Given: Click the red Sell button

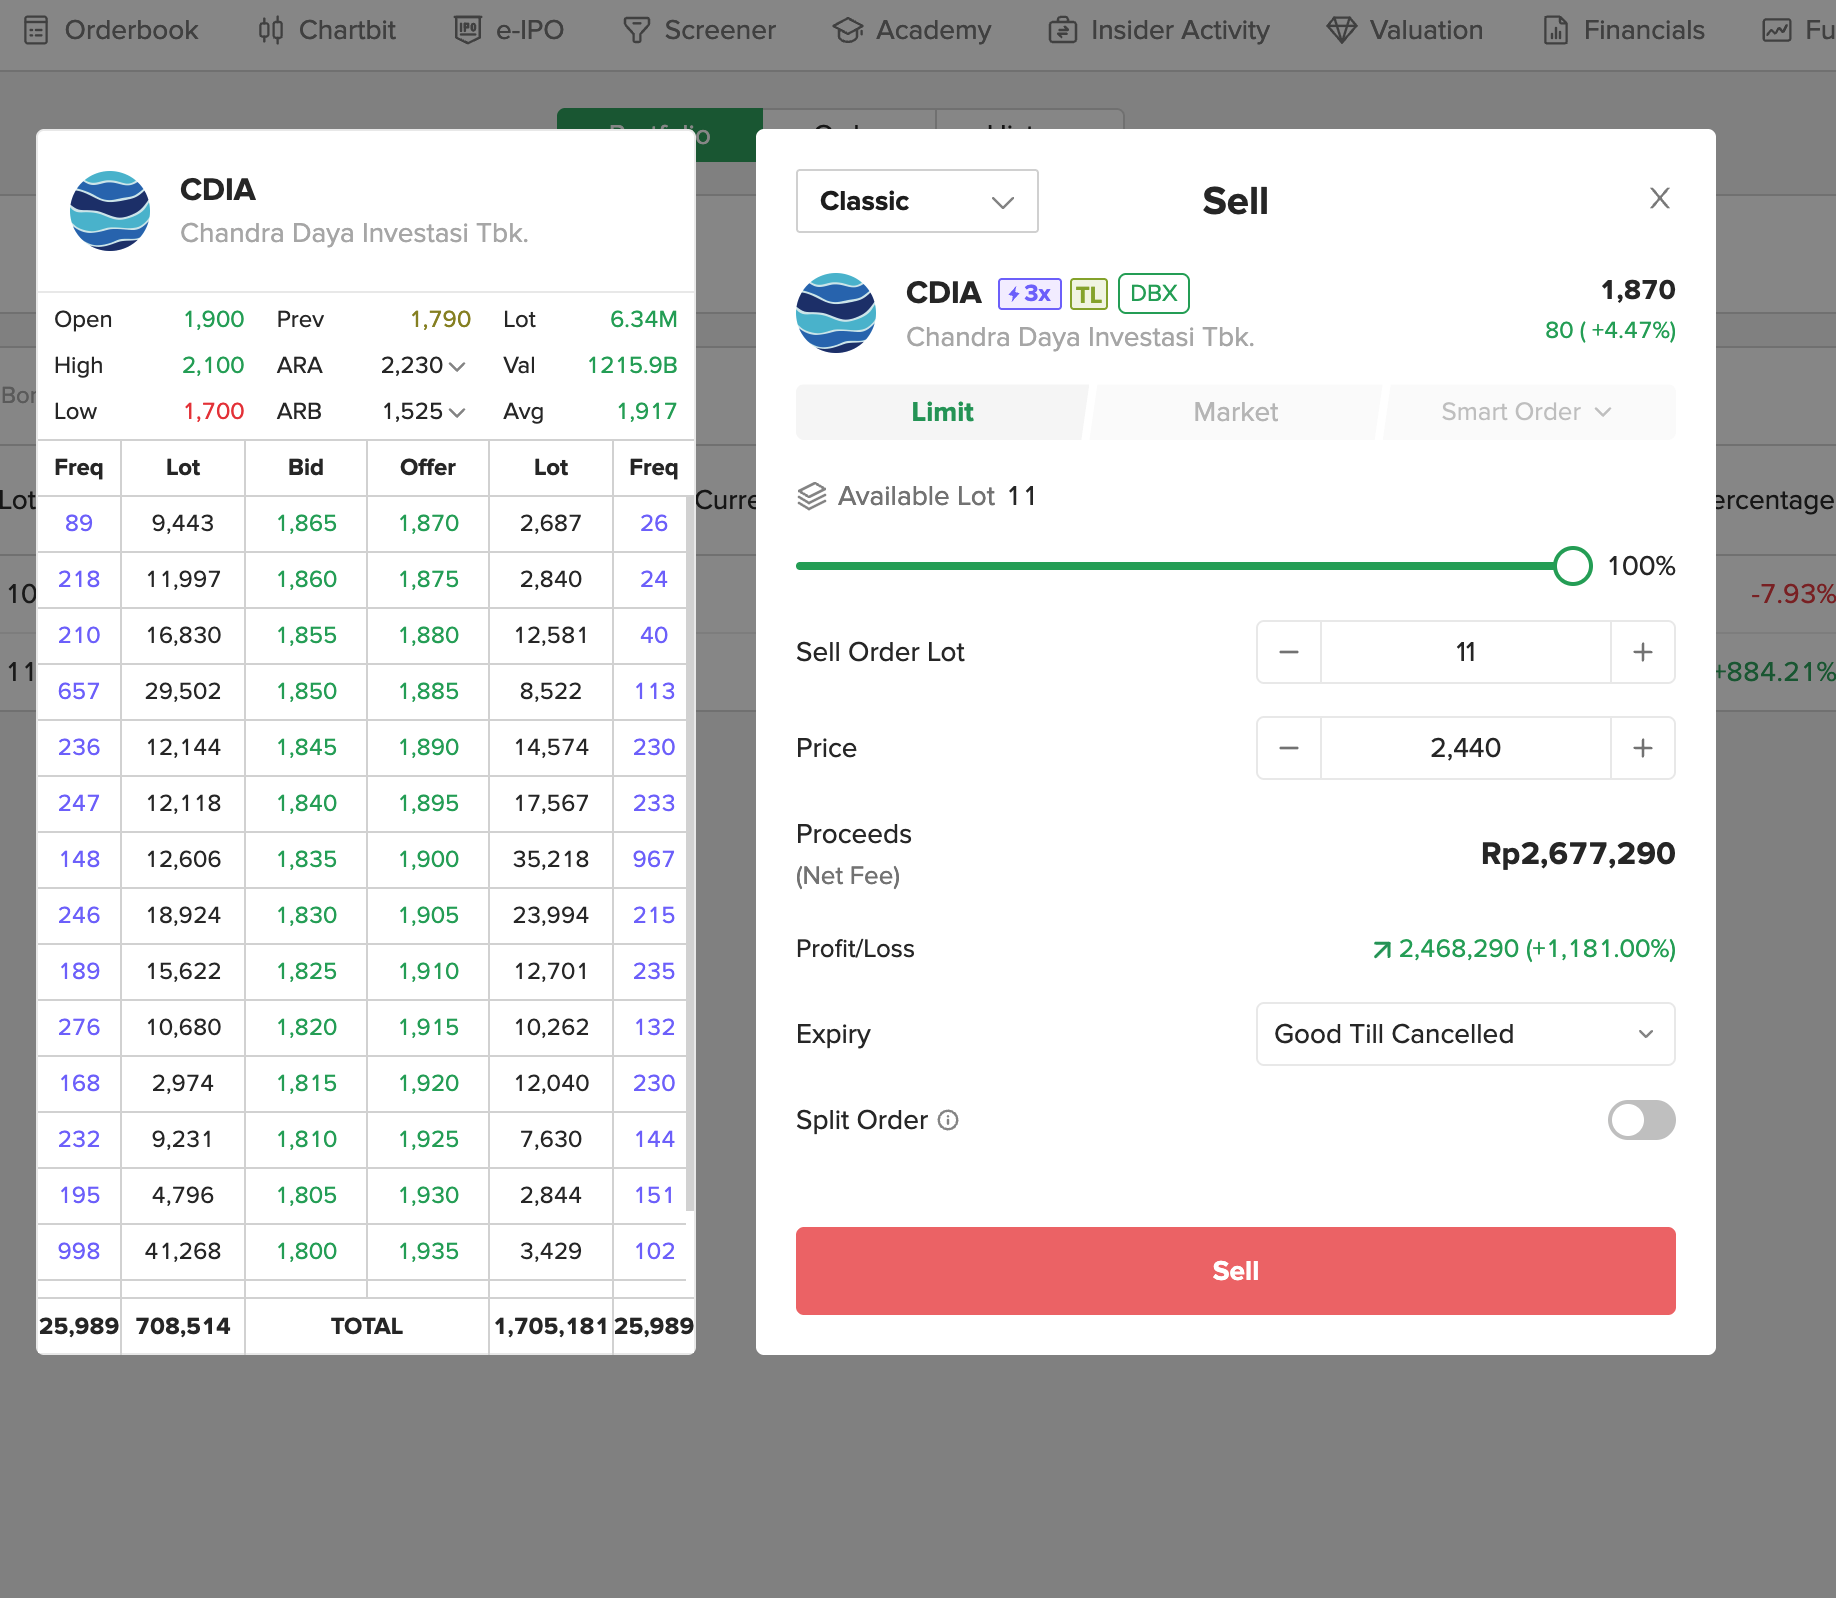Looking at the screenshot, I should coord(1236,1271).
